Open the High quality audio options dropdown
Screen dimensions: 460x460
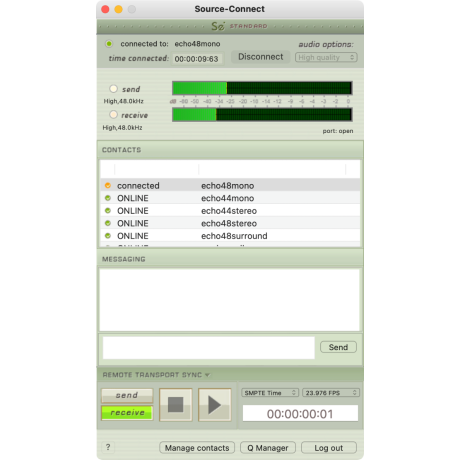(x=326, y=57)
